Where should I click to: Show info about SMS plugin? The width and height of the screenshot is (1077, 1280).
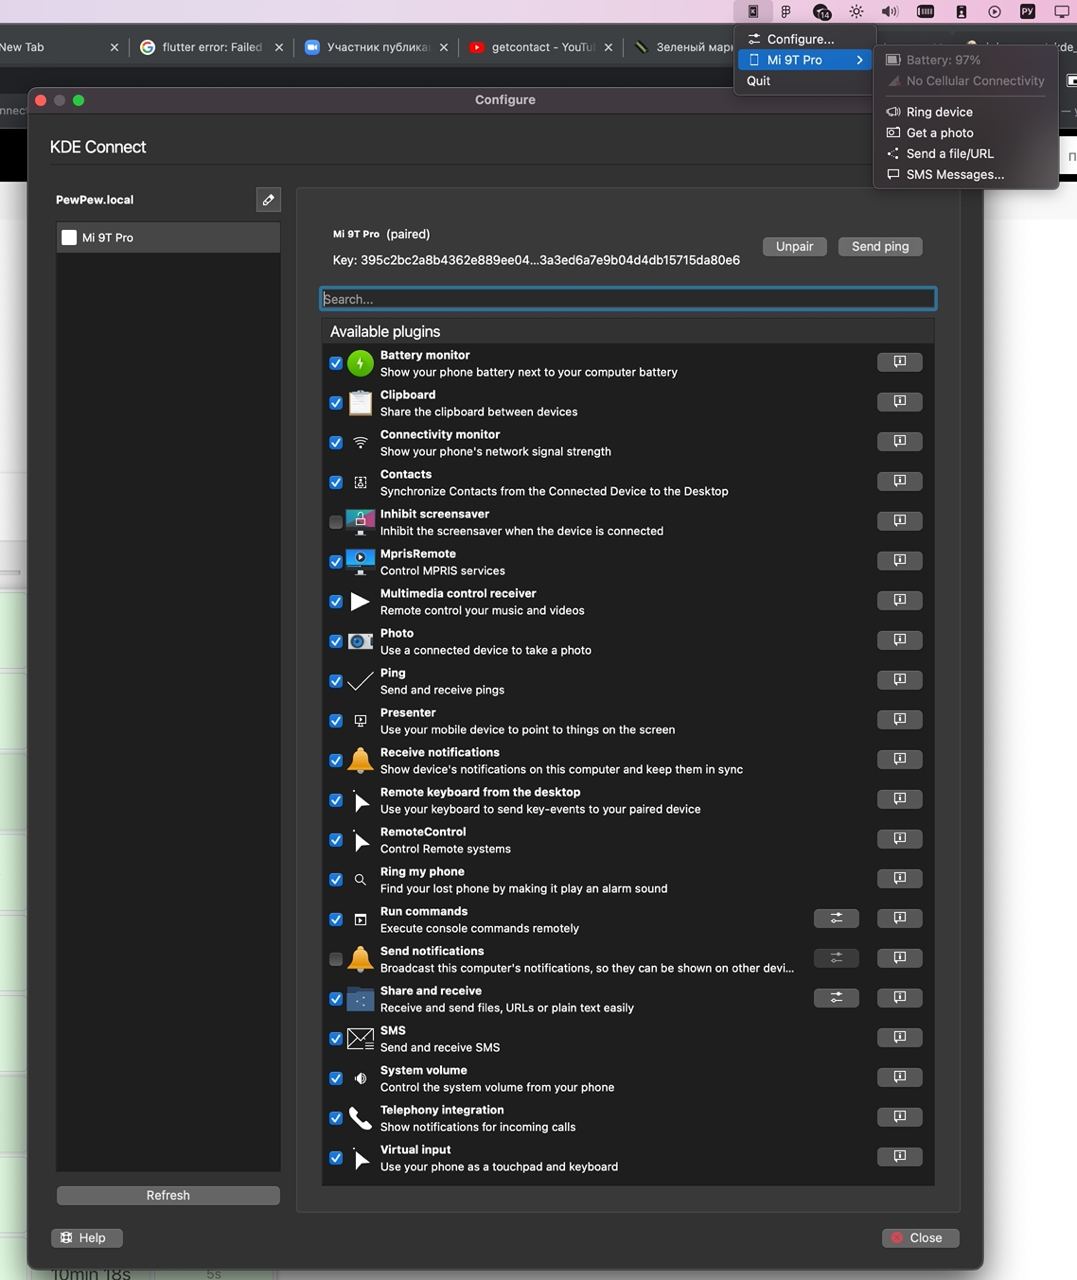(x=899, y=1037)
